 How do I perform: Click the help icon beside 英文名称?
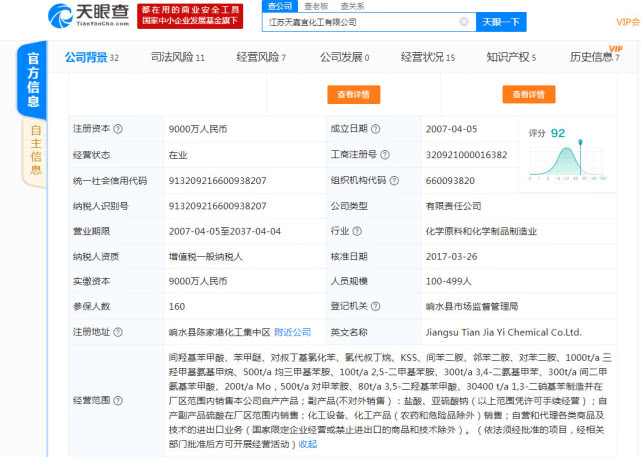click(x=374, y=332)
